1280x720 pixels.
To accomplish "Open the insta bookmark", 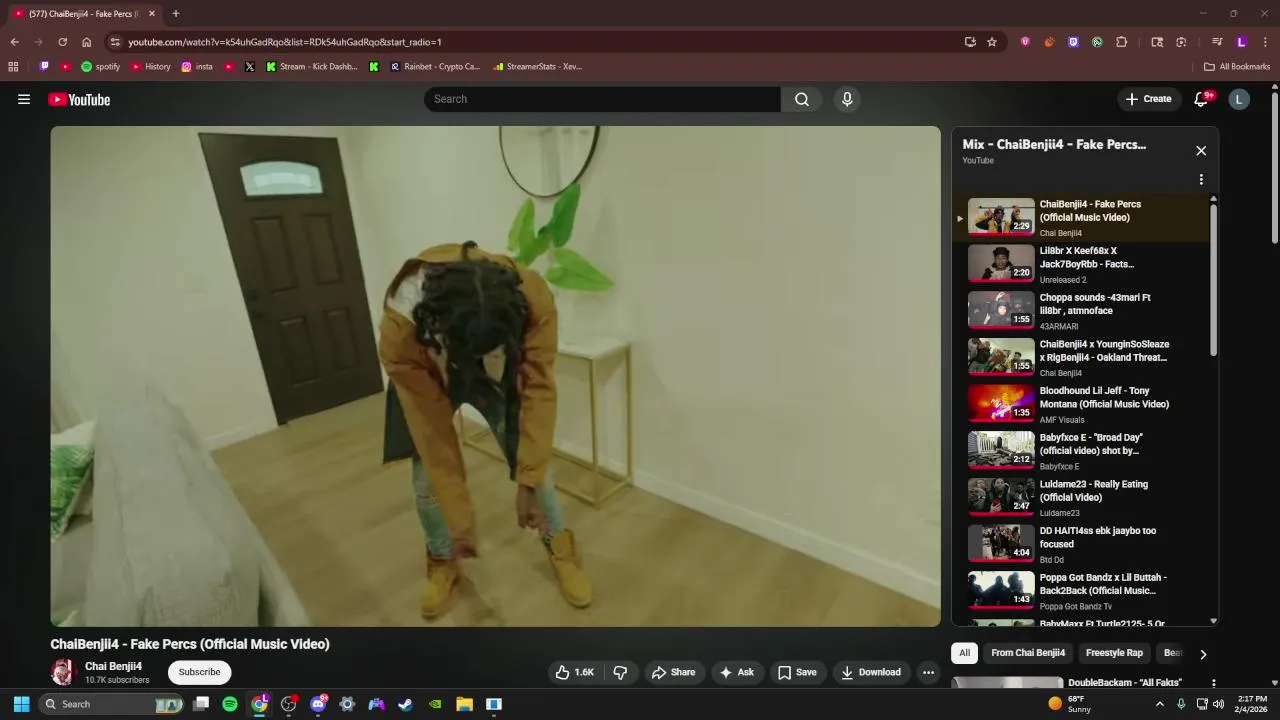I will click(197, 67).
